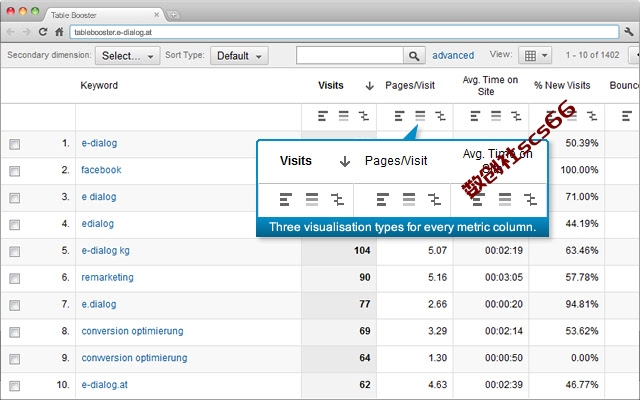Open keyword link facebook
The image size is (640, 400).
pyautogui.click(x=101, y=170)
